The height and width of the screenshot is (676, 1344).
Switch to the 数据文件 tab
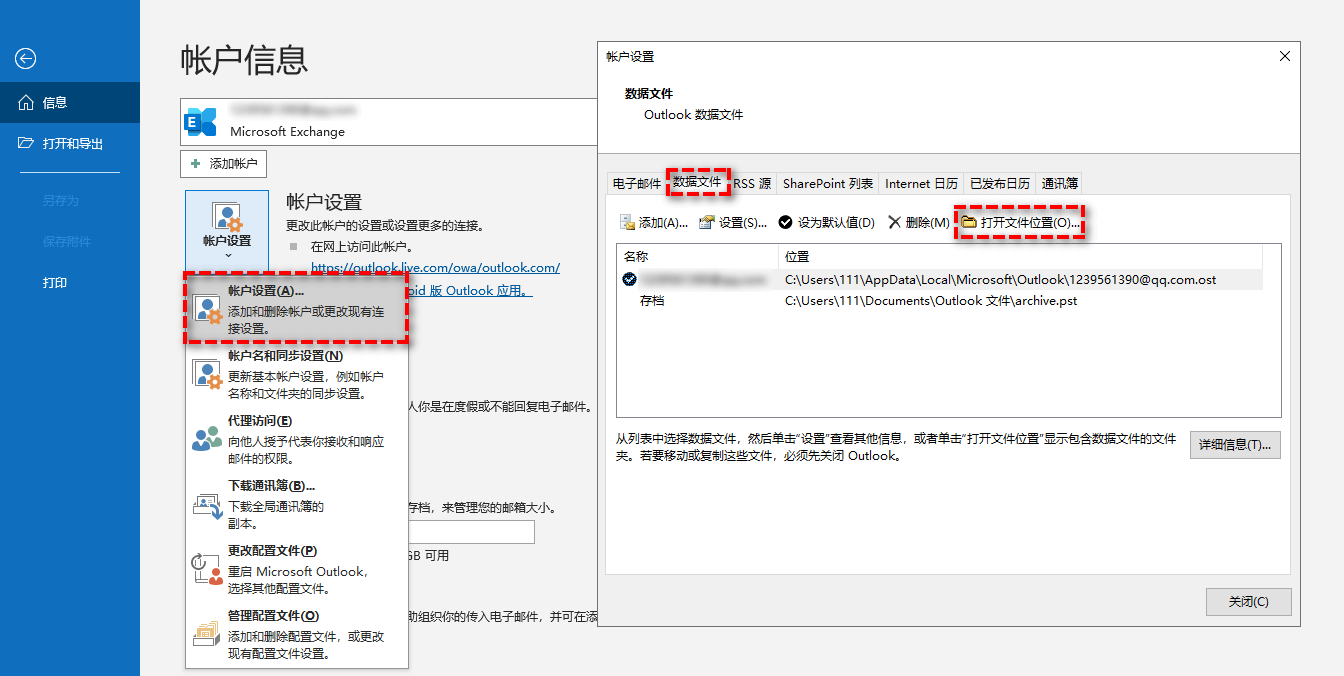pyautogui.click(x=697, y=182)
